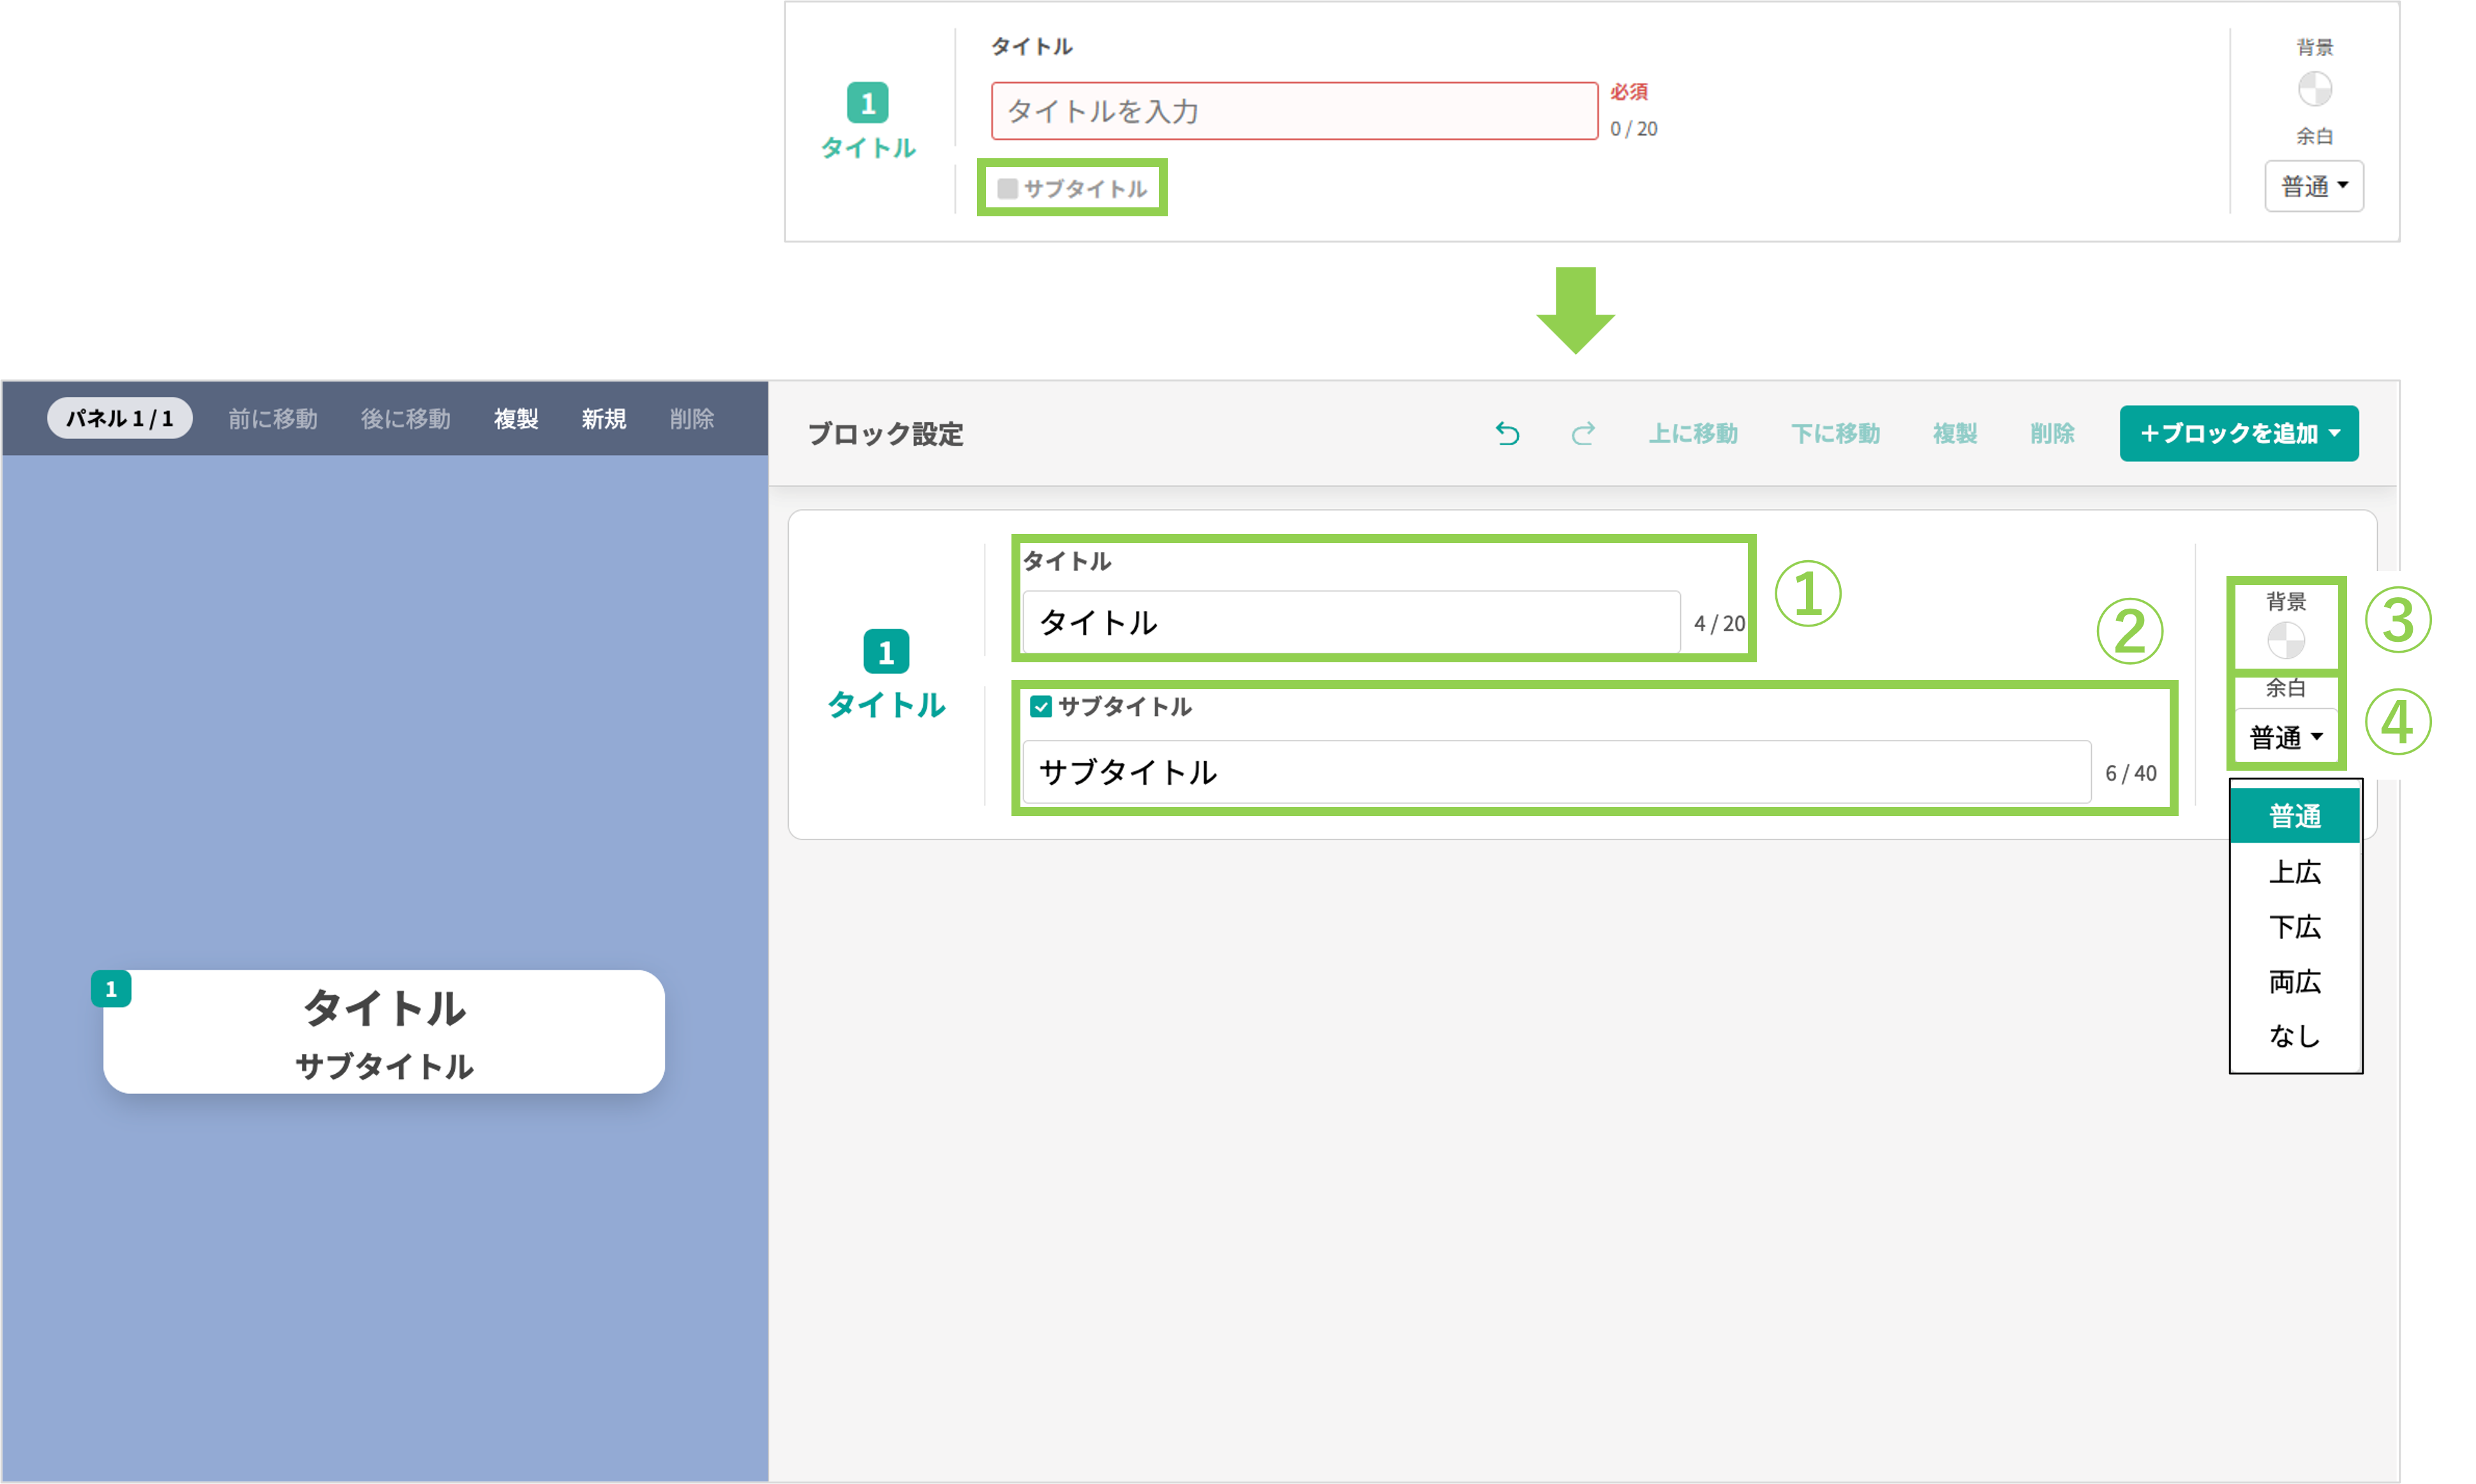This screenshot has width=2476, height=1484.
Task: Select なし from margin list
Action: pyautogui.click(x=2294, y=1036)
